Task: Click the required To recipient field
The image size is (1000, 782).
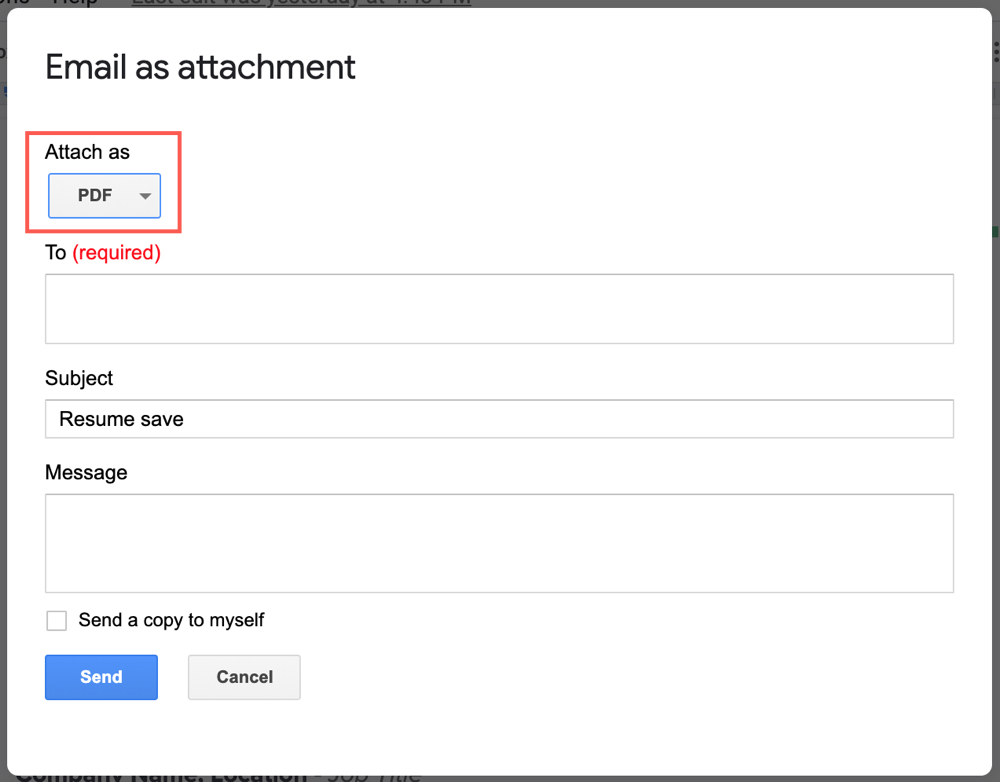Action: [x=500, y=308]
